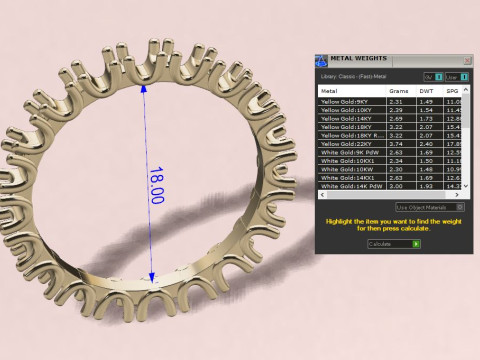The height and width of the screenshot is (360, 480).
Task: Click the SPG column header
Action: [453, 91]
